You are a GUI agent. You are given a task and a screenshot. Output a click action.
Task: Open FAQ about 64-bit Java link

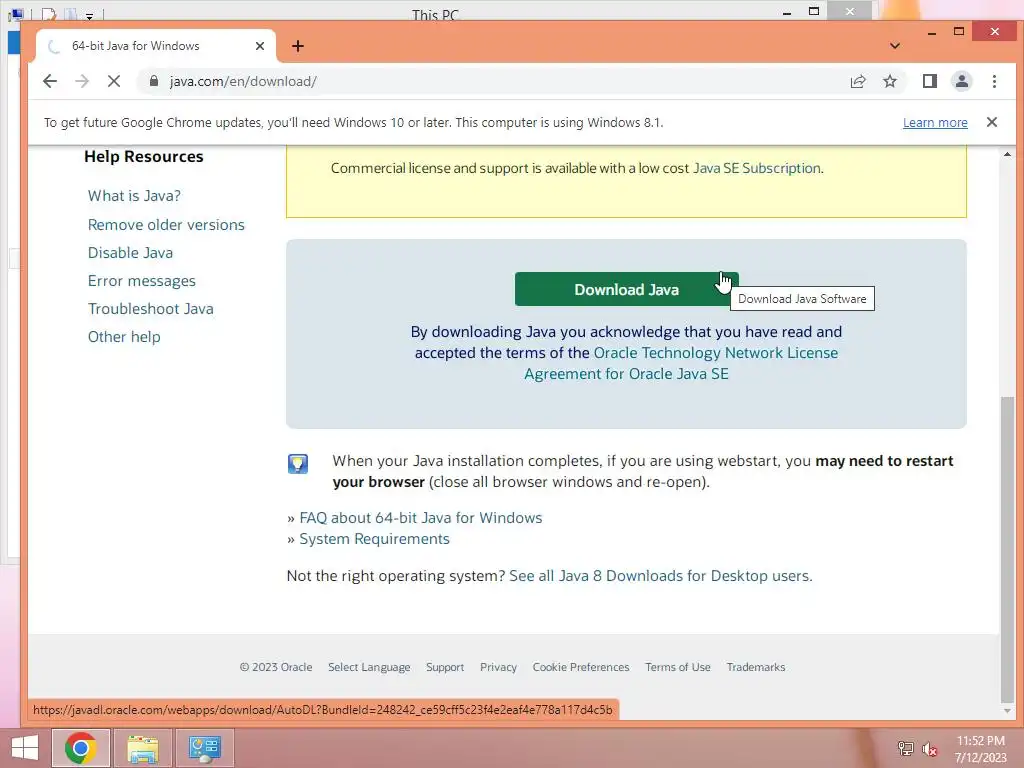[421, 518]
